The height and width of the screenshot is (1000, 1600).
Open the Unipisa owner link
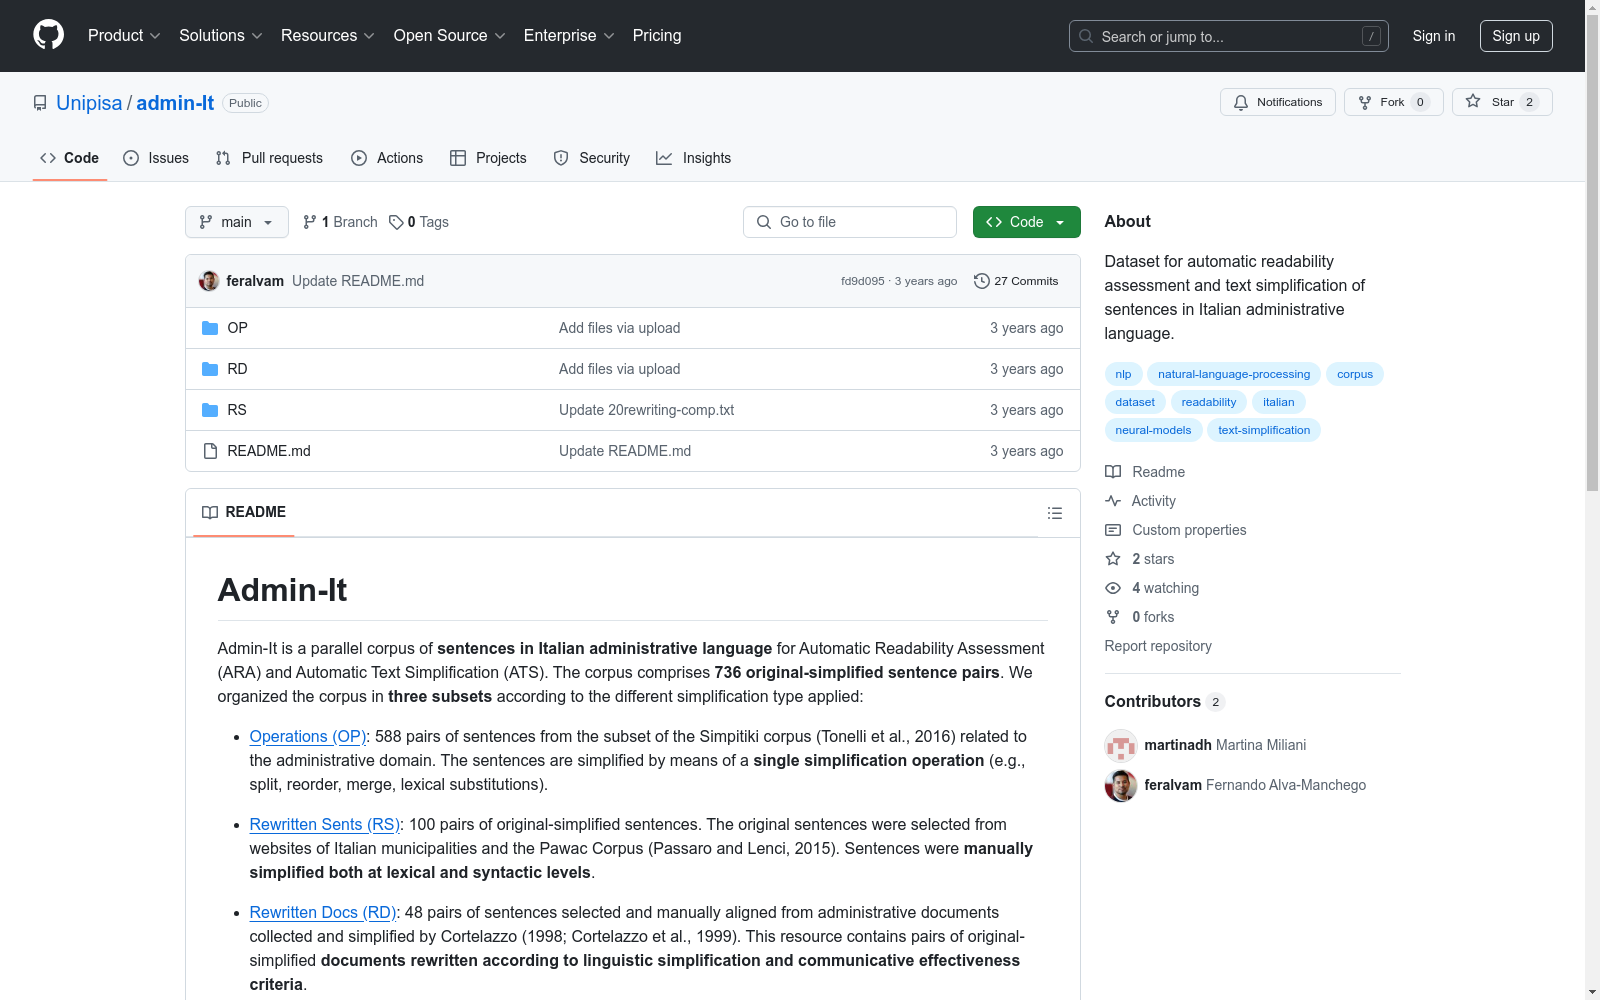pos(89,103)
